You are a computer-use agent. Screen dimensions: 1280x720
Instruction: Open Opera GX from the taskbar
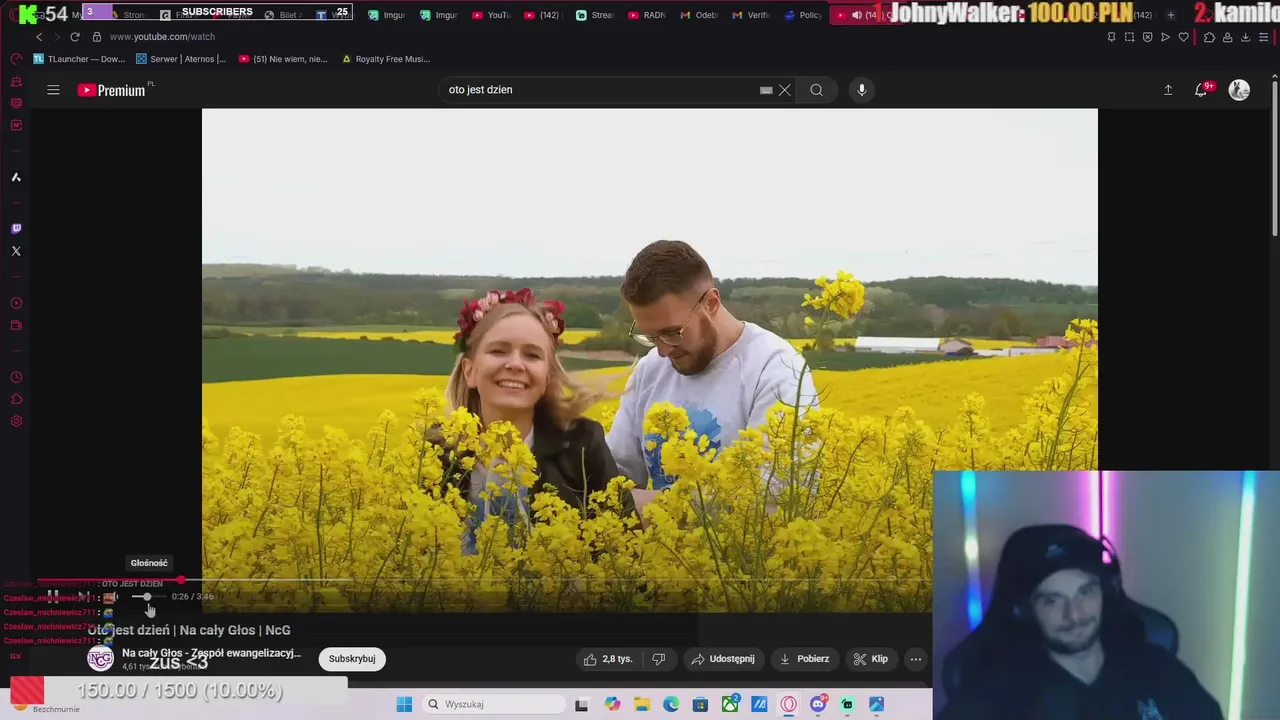pyautogui.click(x=789, y=704)
